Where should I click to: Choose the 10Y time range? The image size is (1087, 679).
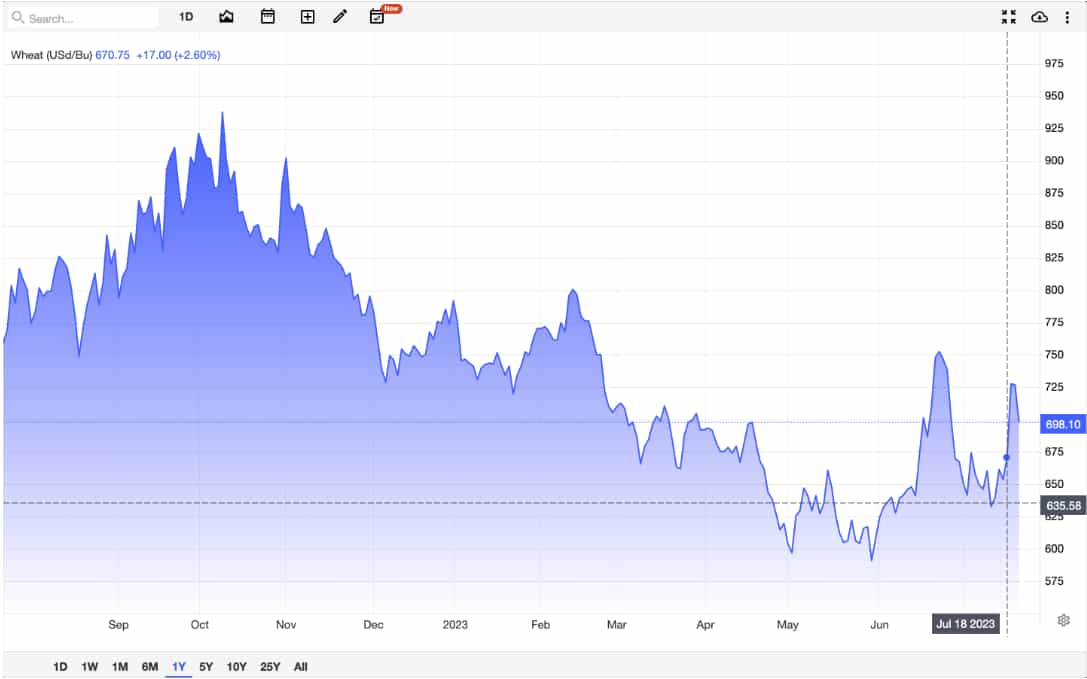pos(236,667)
